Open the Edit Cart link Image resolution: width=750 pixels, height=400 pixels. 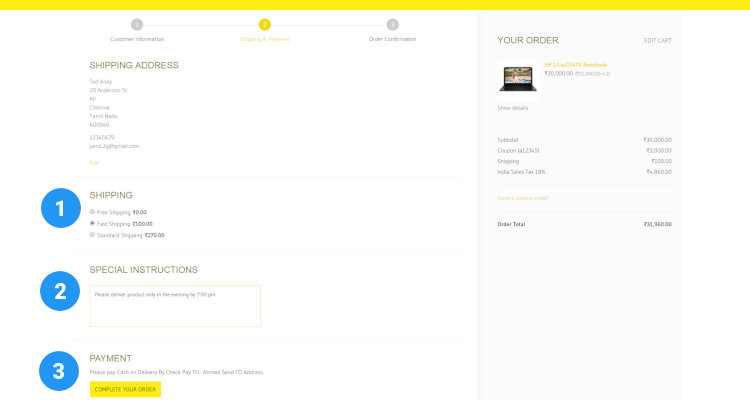pyautogui.click(x=657, y=40)
